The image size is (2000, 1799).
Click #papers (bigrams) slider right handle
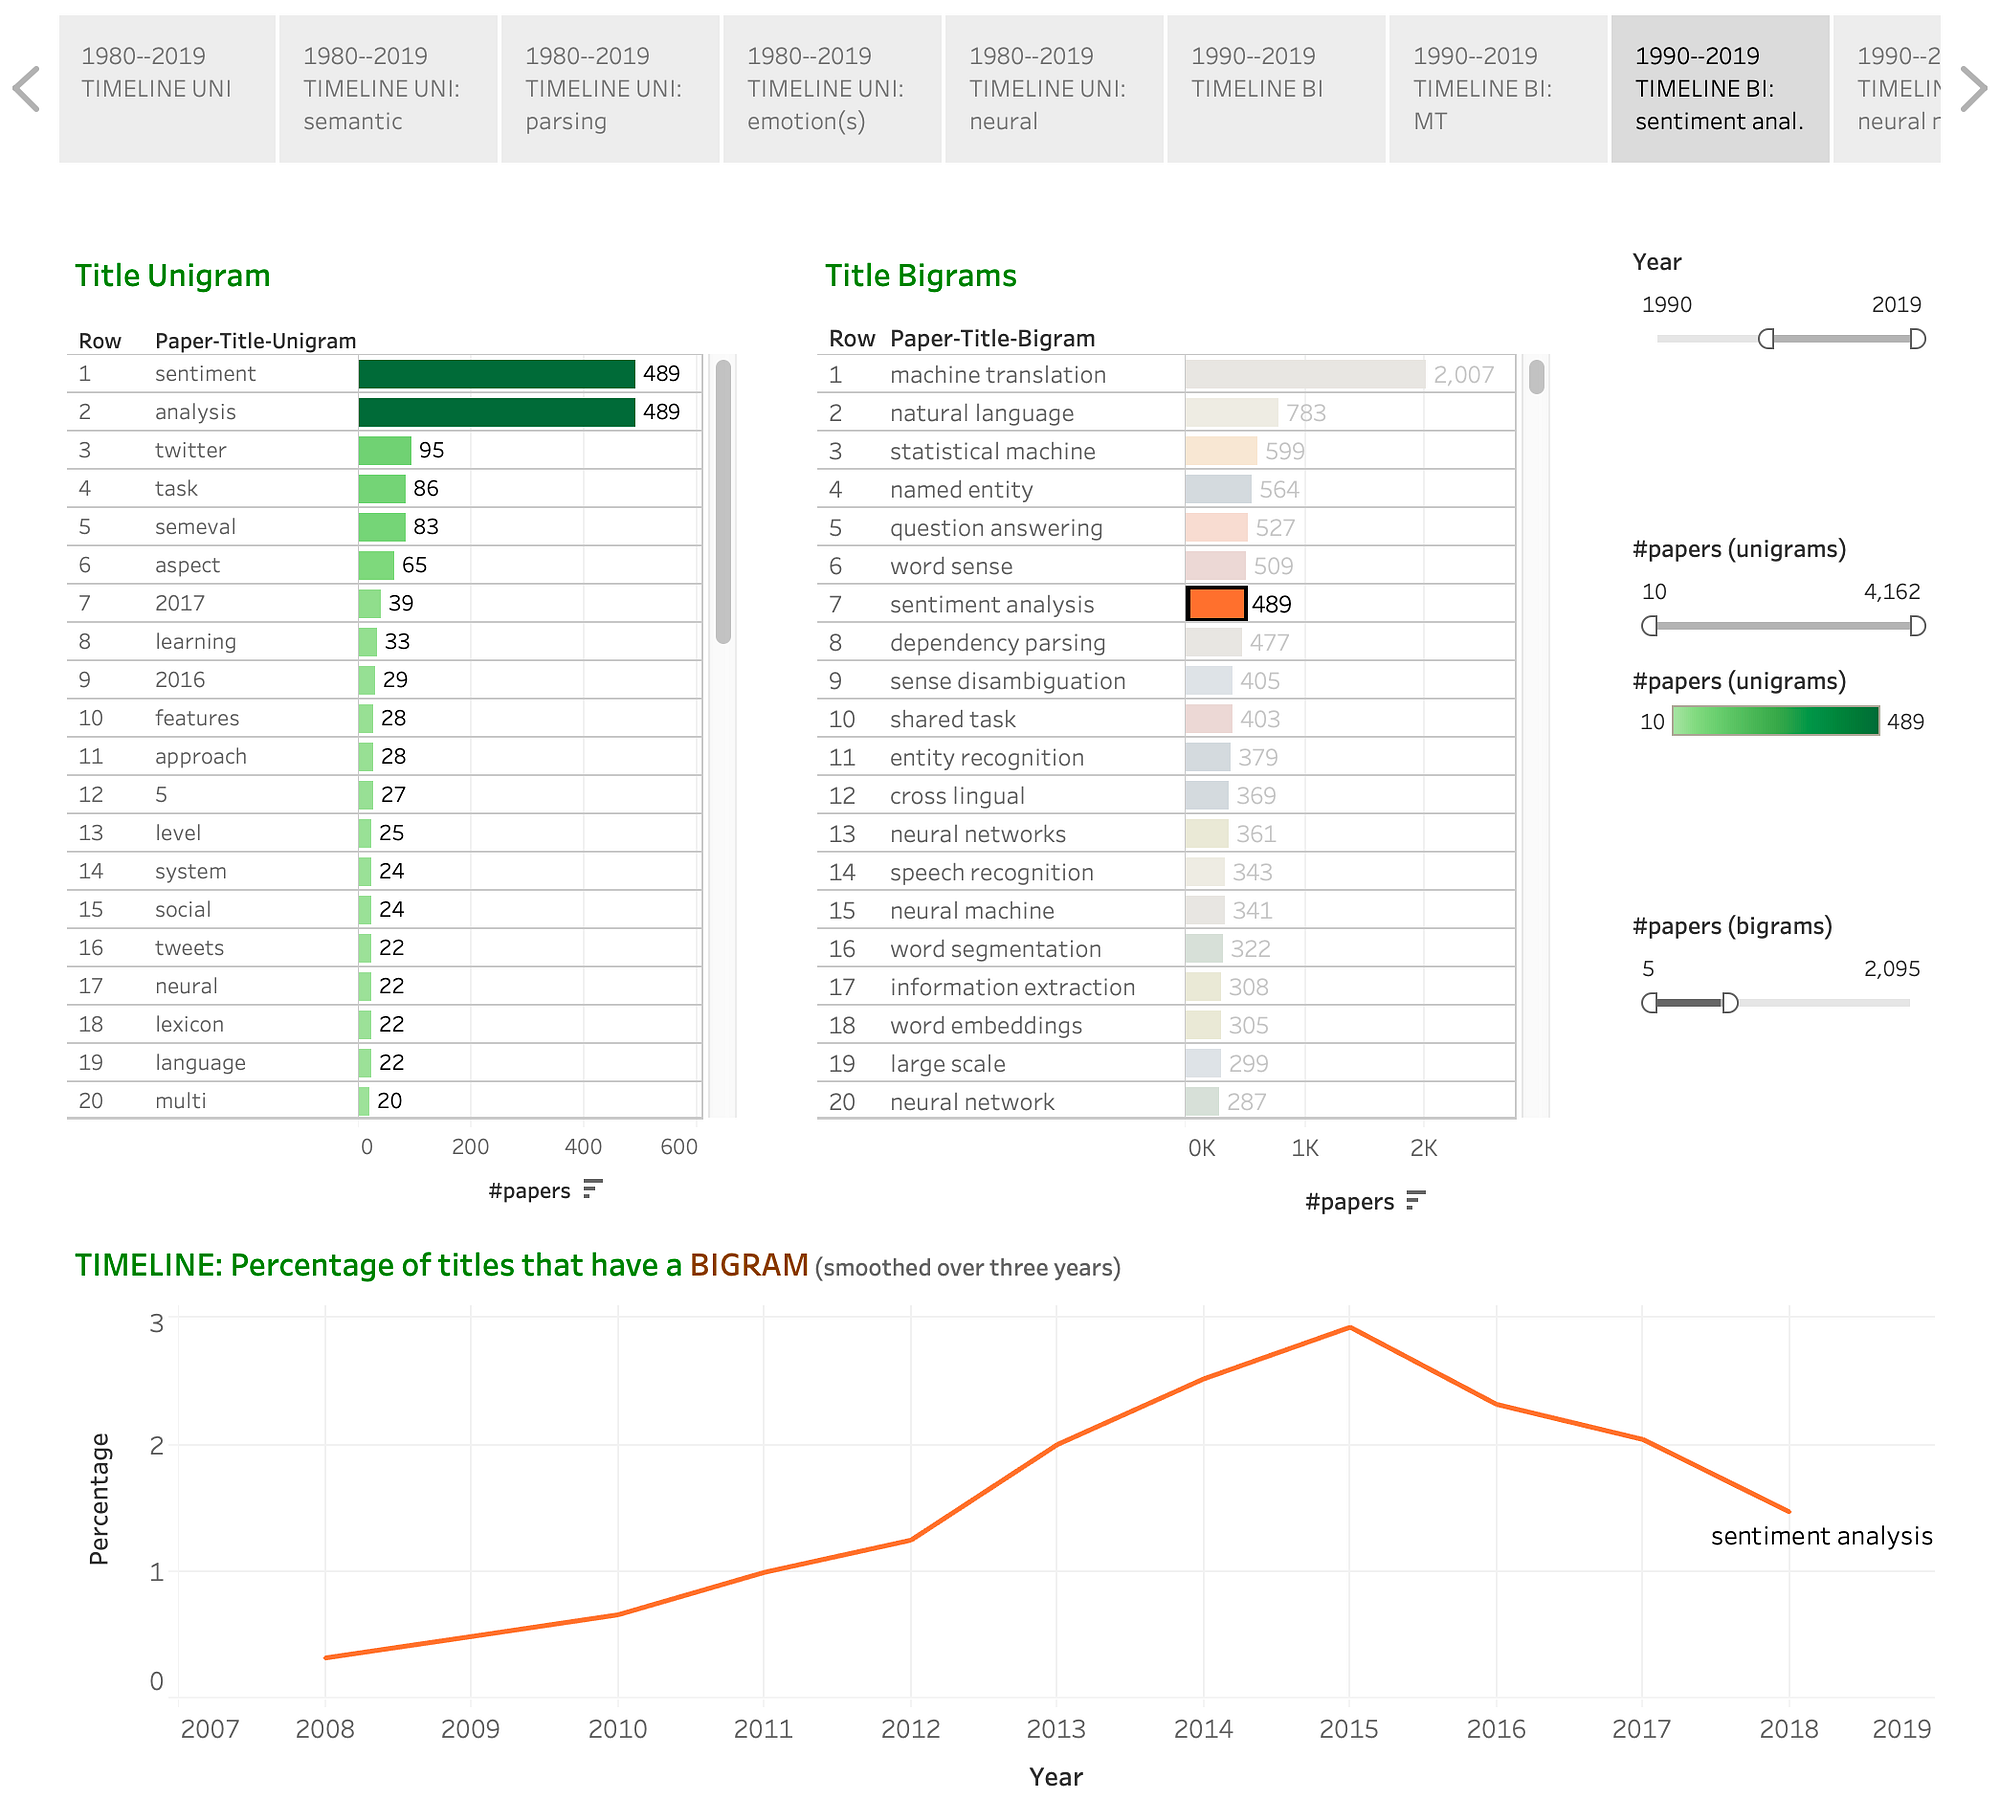(1730, 1003)
